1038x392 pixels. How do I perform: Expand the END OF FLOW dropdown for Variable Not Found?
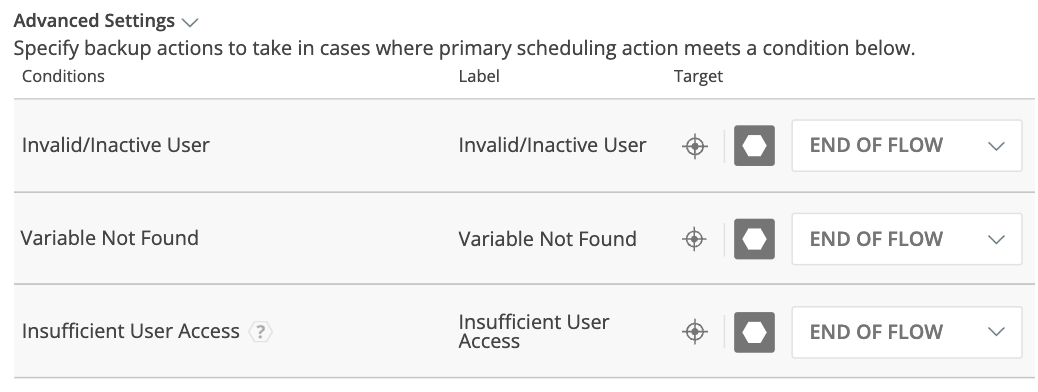pyautogui.click(x=907, y=239)
